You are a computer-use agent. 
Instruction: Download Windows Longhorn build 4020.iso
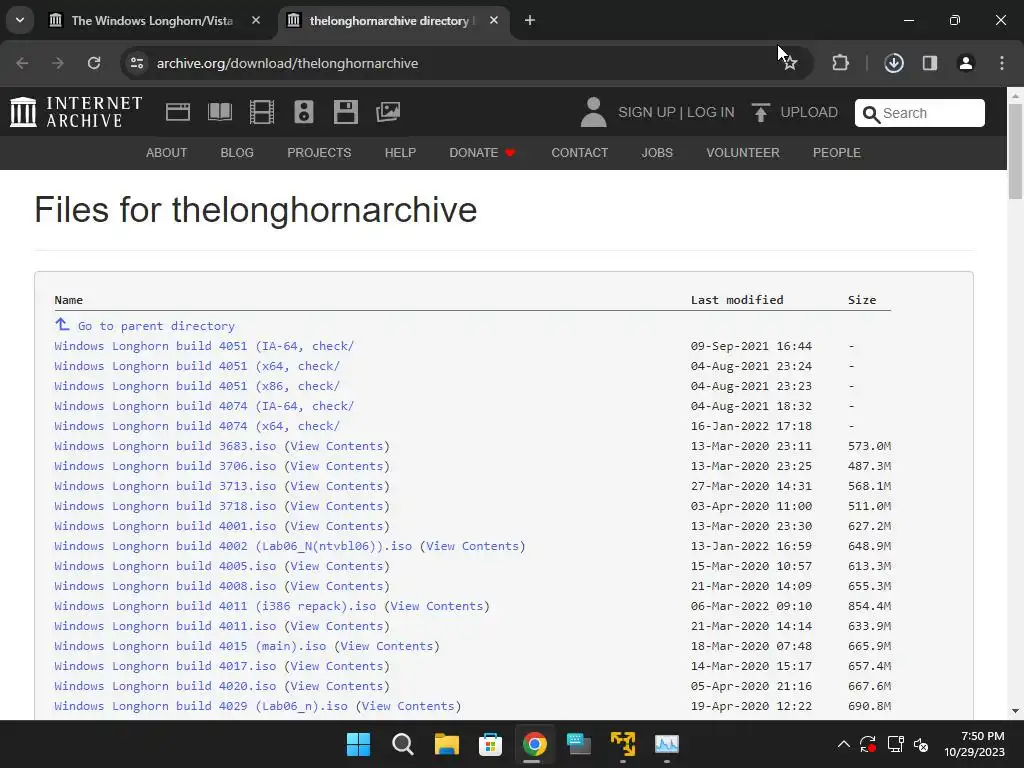coord(165,686)
